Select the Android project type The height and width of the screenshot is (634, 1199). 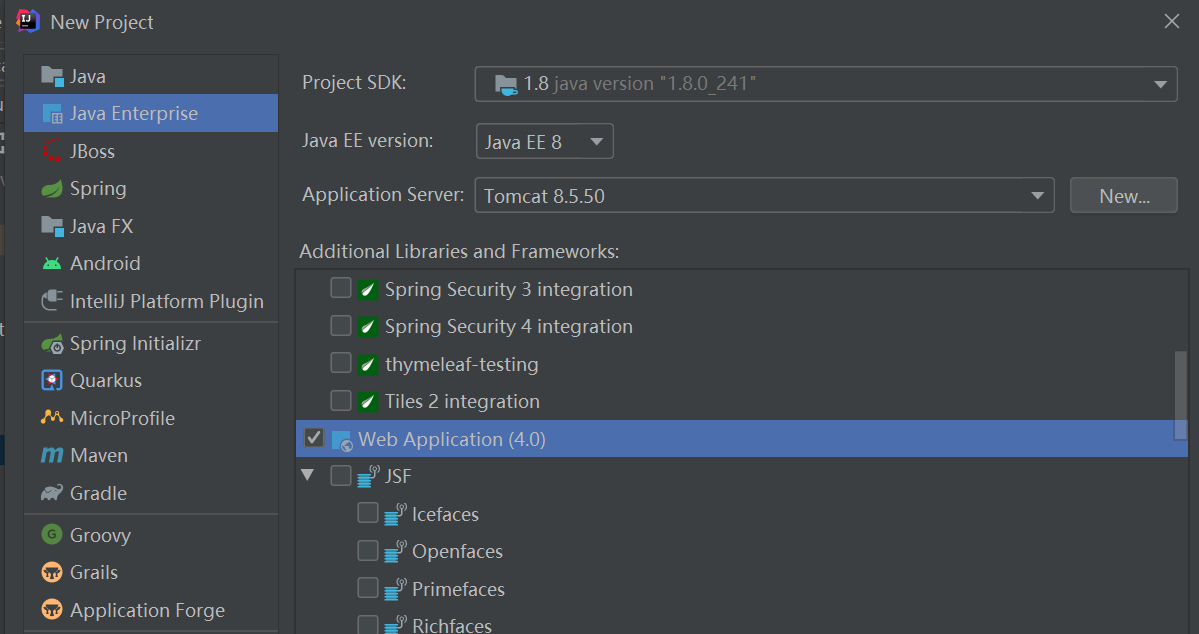151,263
